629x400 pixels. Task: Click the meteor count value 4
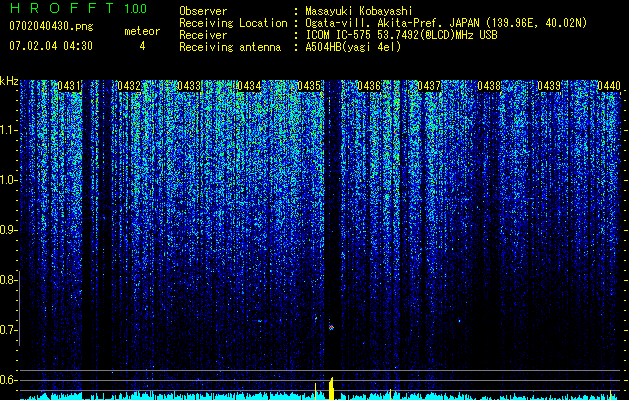point(142,46)
